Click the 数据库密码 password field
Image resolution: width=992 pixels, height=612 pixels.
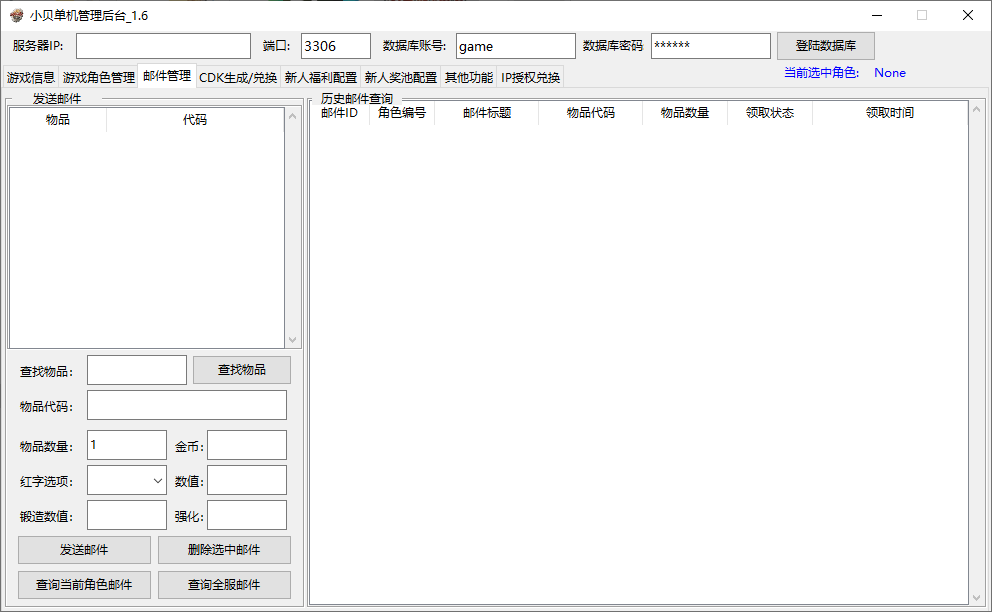711,46
